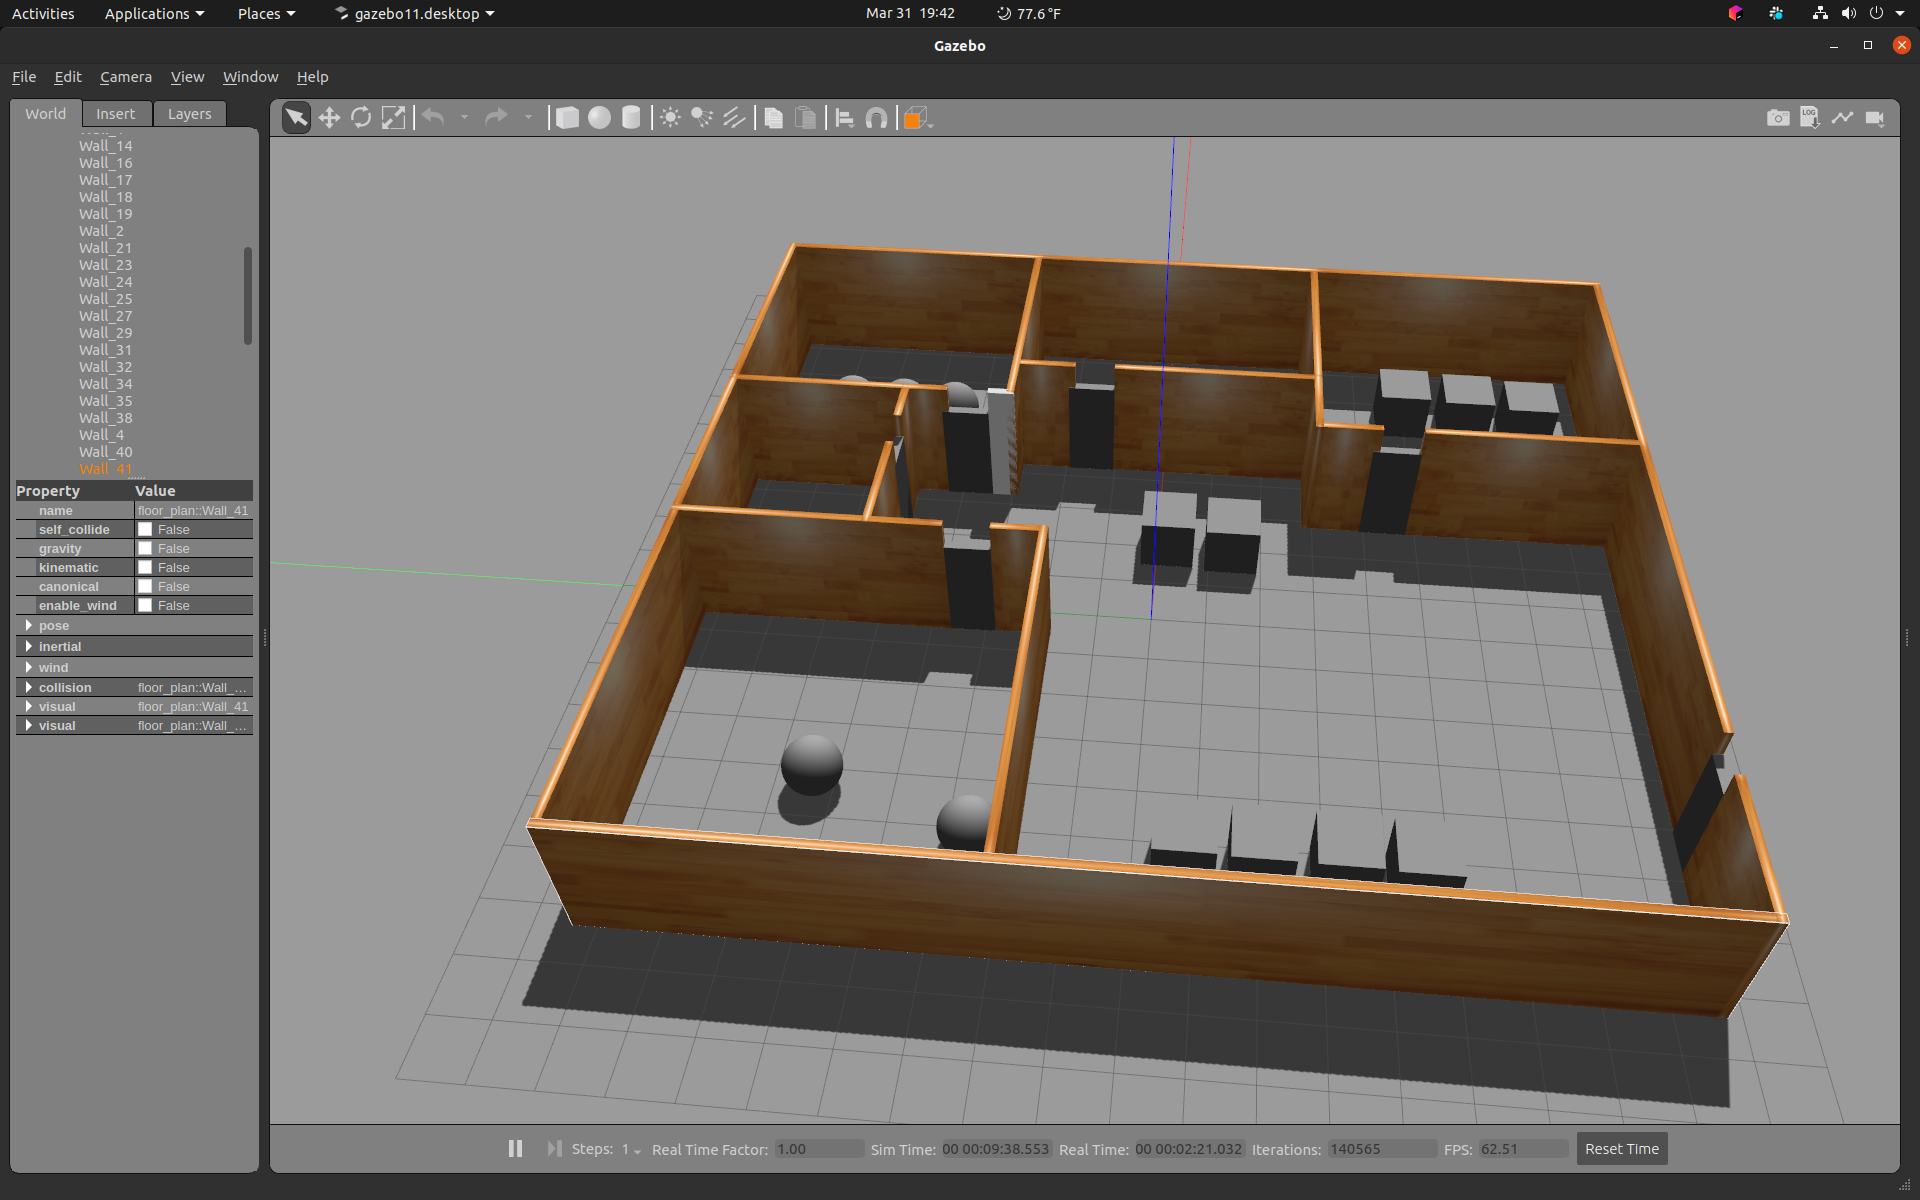Image resolution: width=1920 pixels, height=1200 pixels.
Task: Pause the simulation
Action: pyautogui.click(x=515, y=1149)
